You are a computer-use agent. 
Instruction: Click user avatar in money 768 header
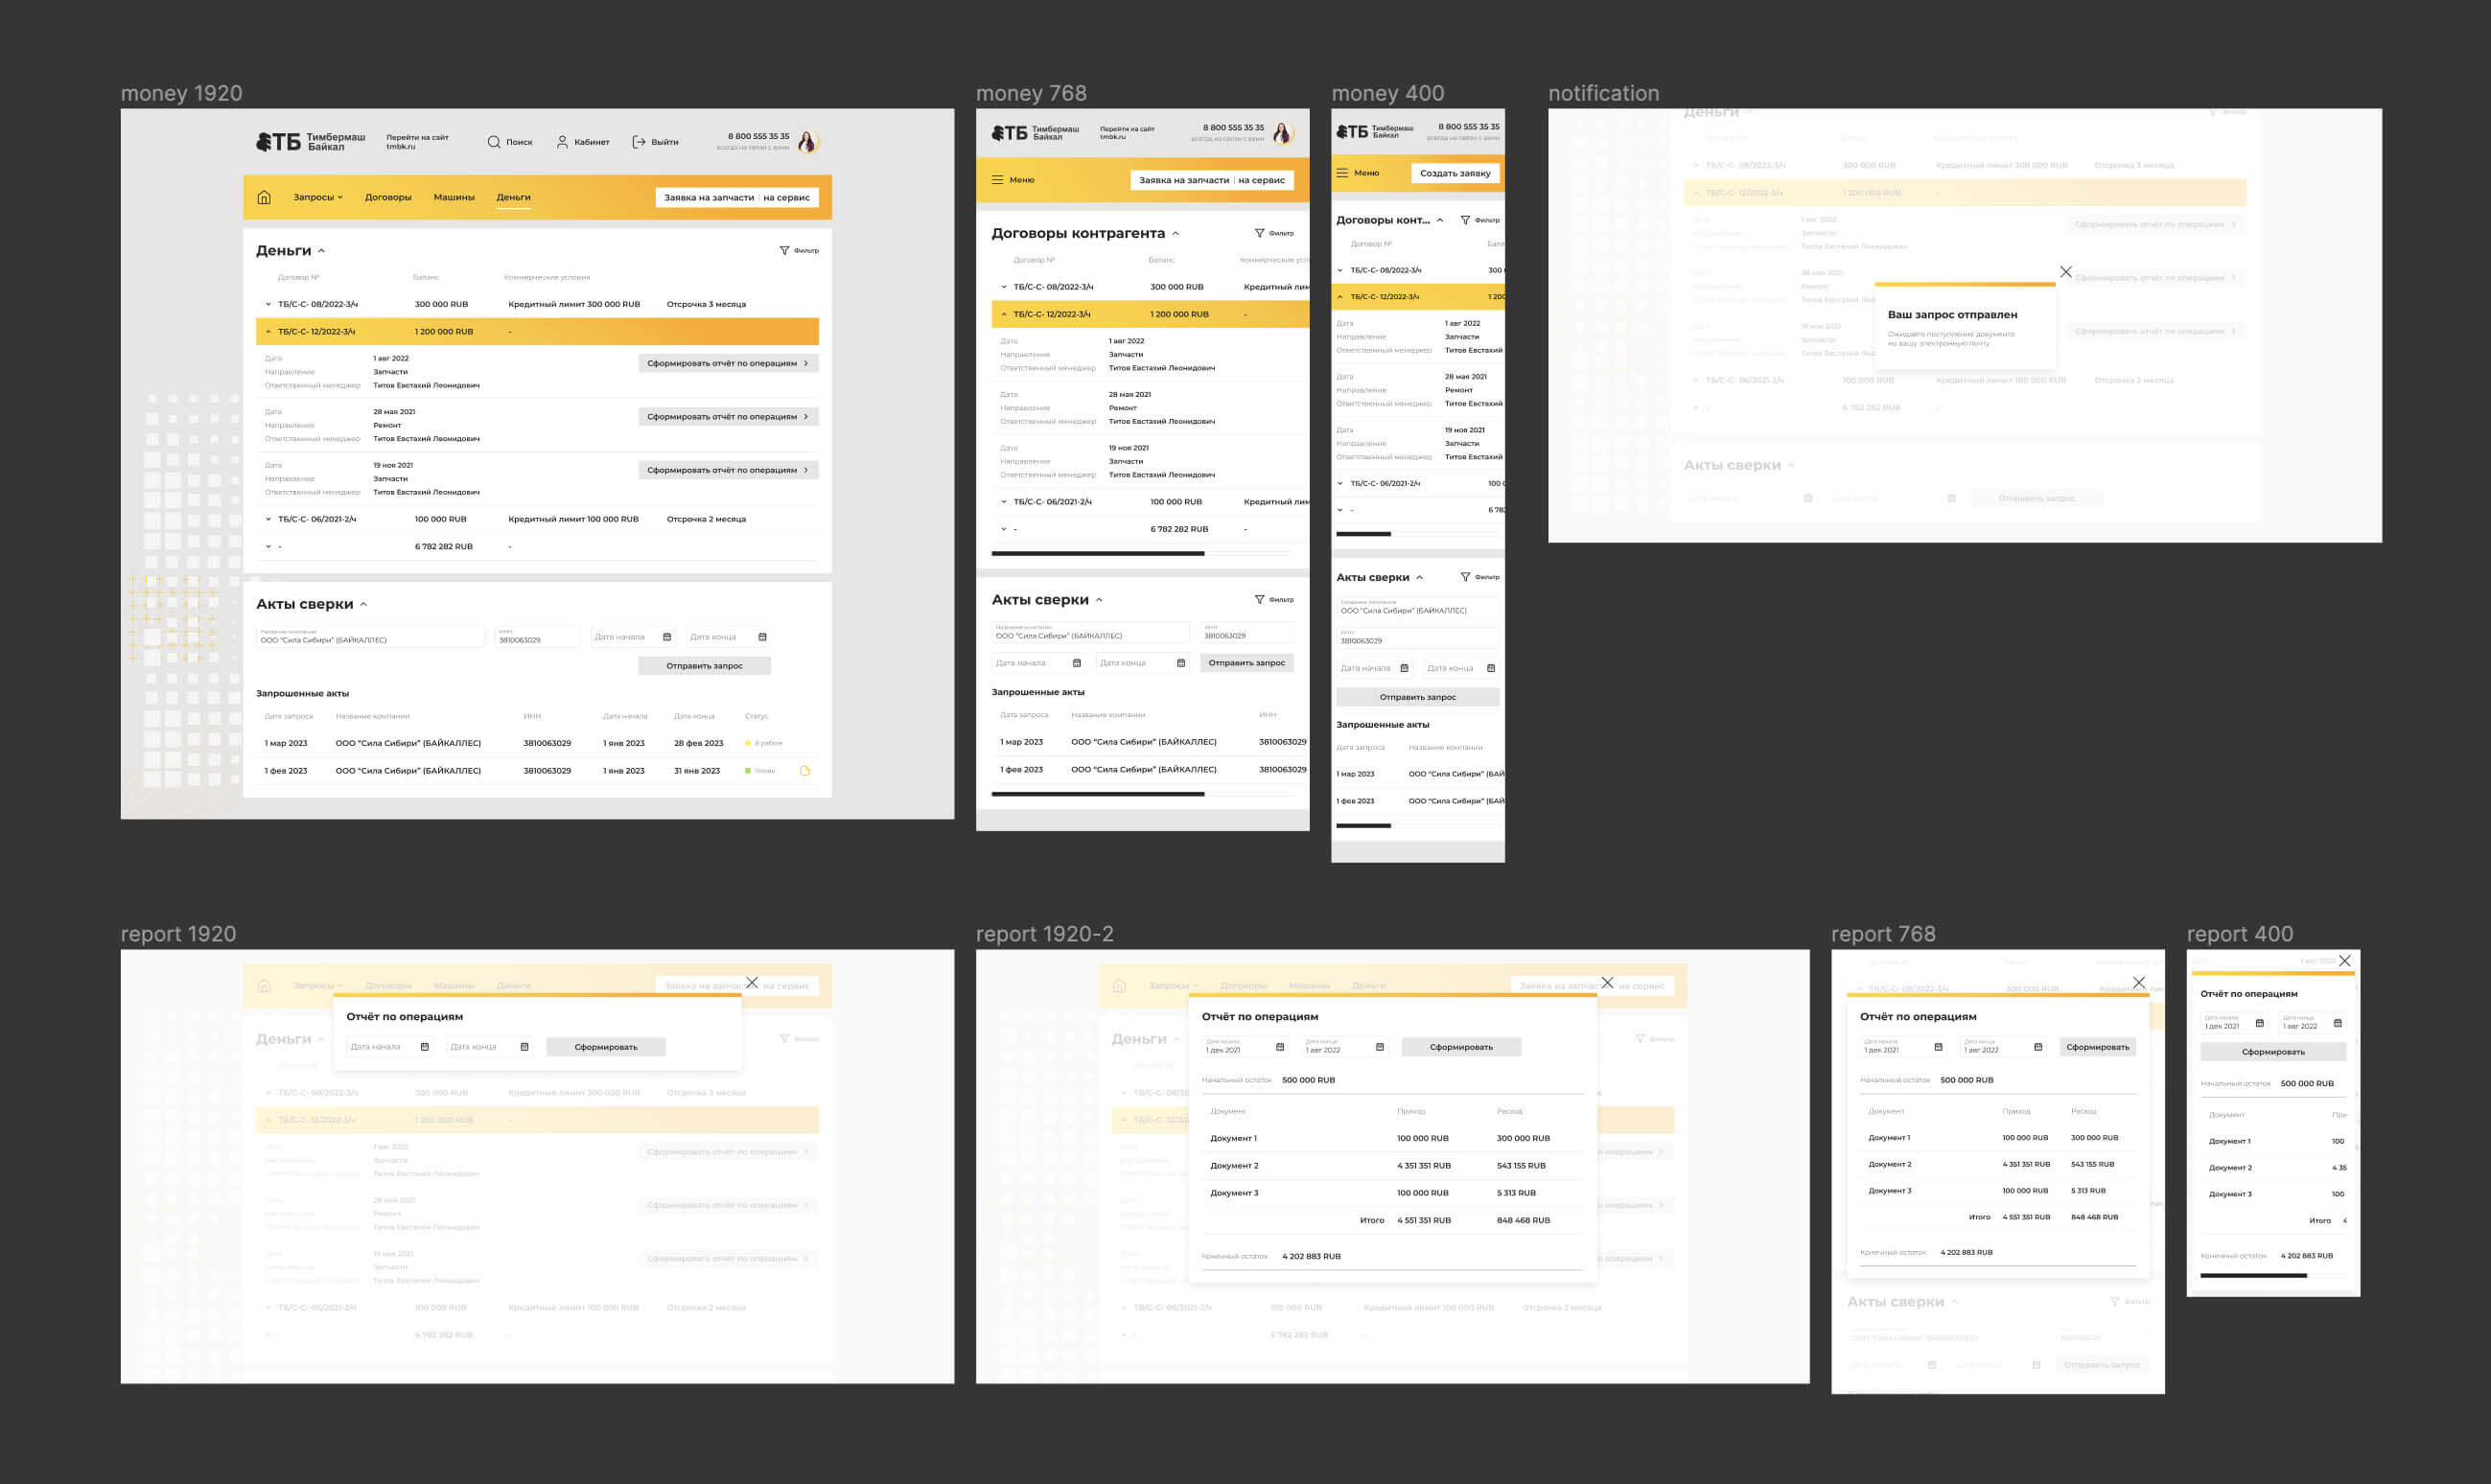pyautogui.click(x=1283, y=133)
